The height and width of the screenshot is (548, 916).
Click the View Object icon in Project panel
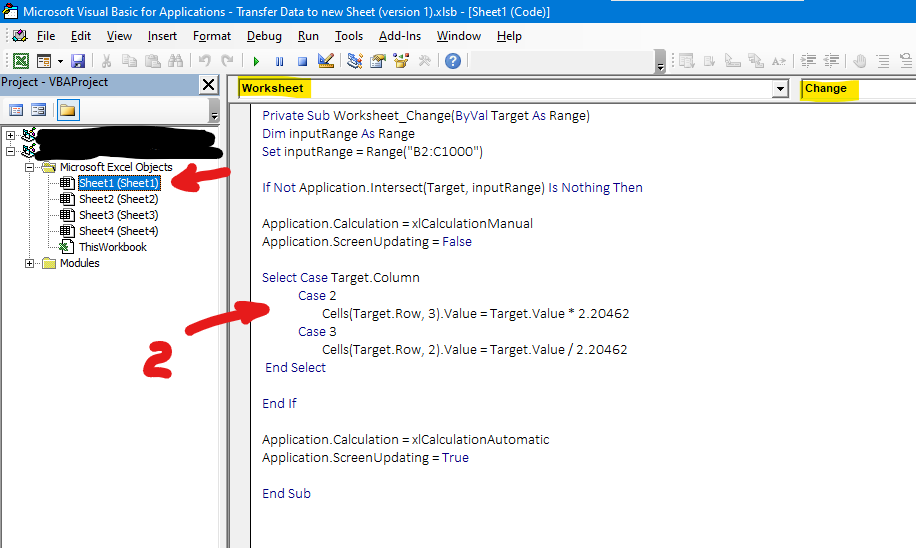[x=39, y=110]
